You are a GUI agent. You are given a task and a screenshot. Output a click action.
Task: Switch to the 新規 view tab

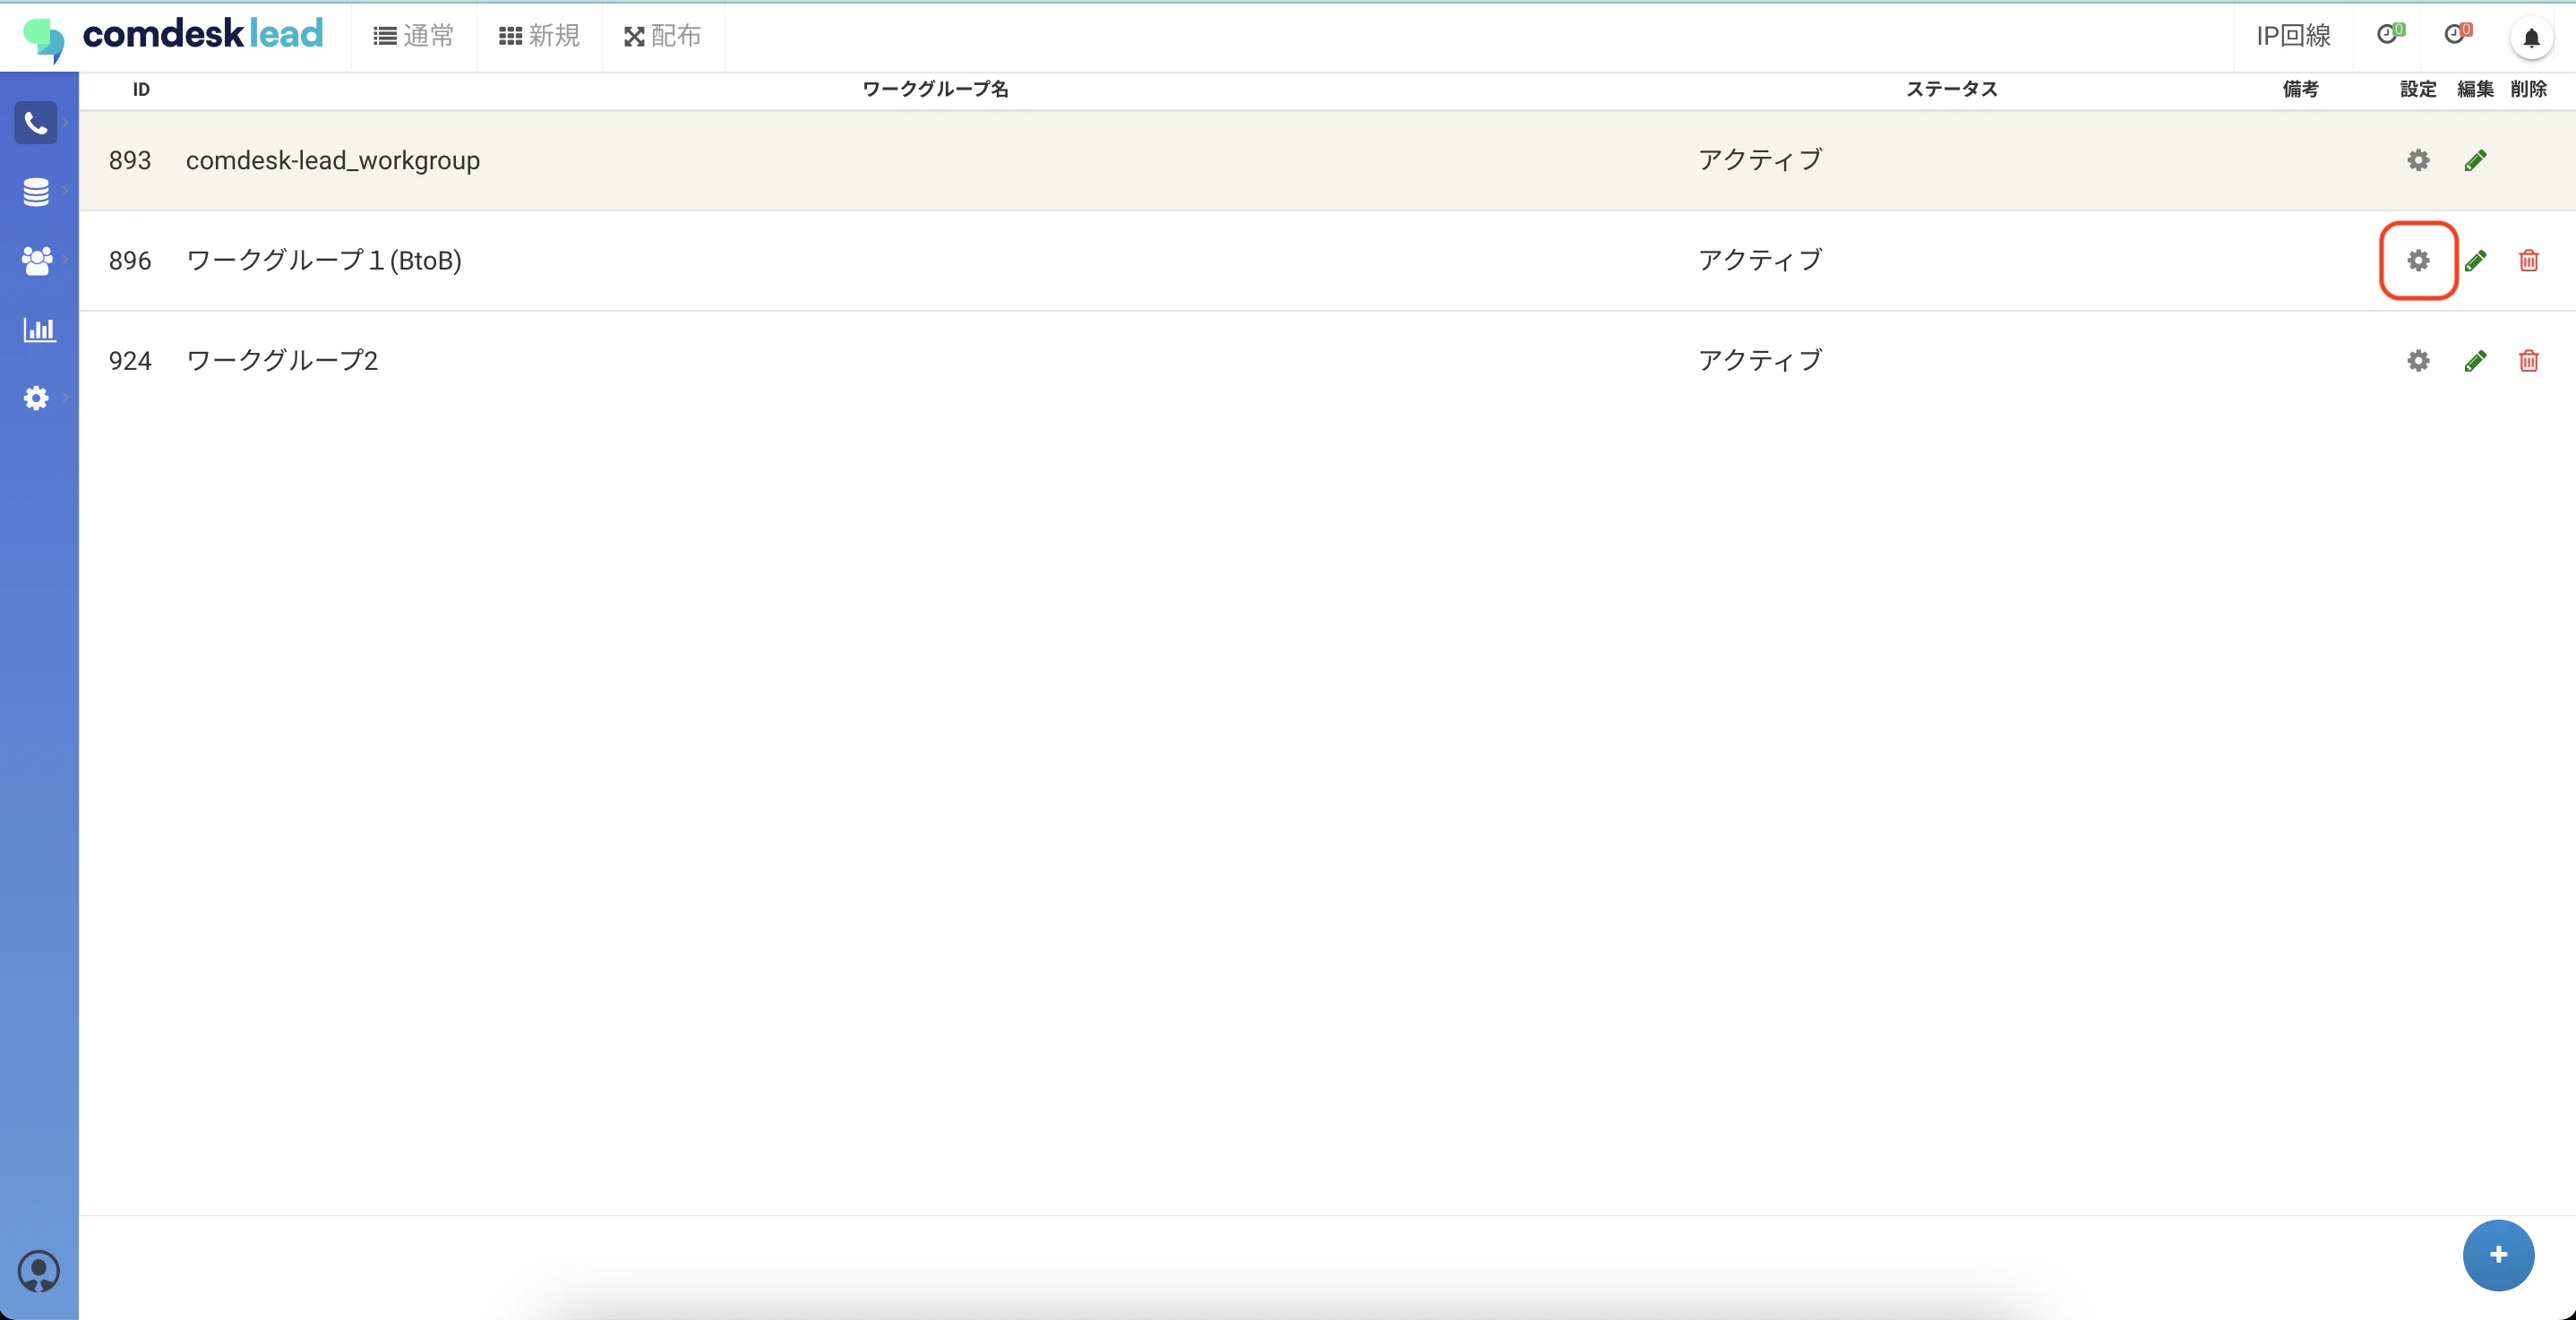click(540, 36)
